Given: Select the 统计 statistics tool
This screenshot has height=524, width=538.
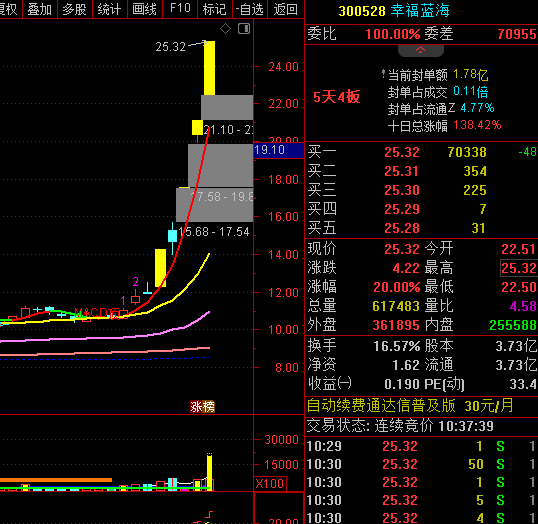Looking at the screenshot, I should coord(110,9).
